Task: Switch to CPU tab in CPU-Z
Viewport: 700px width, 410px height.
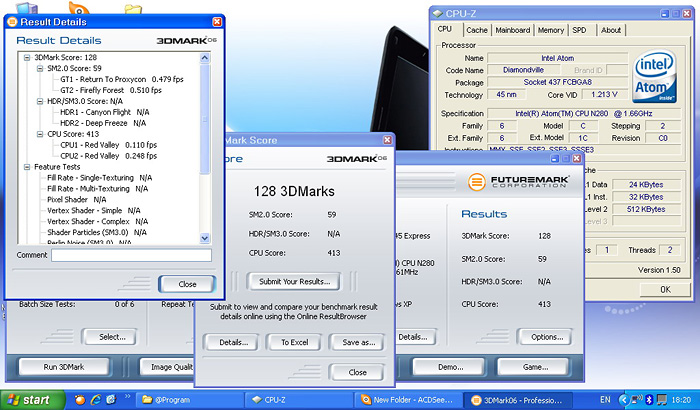Action: [x=445, y=29]
